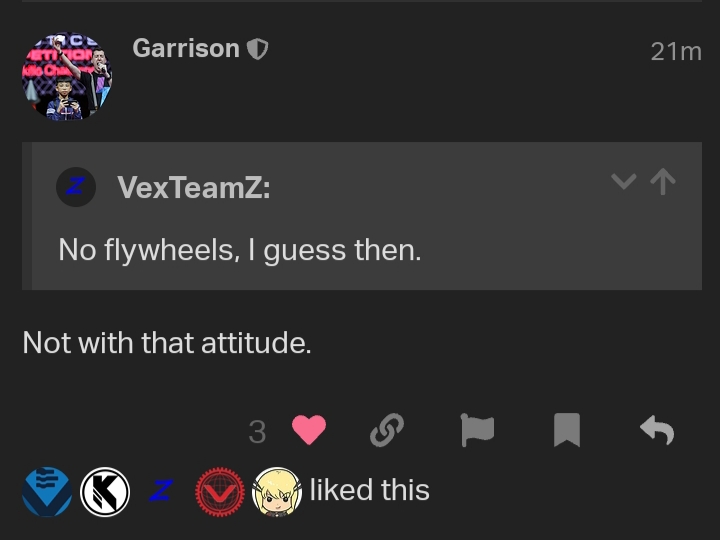Expand the quoted post with chevron

623,182
